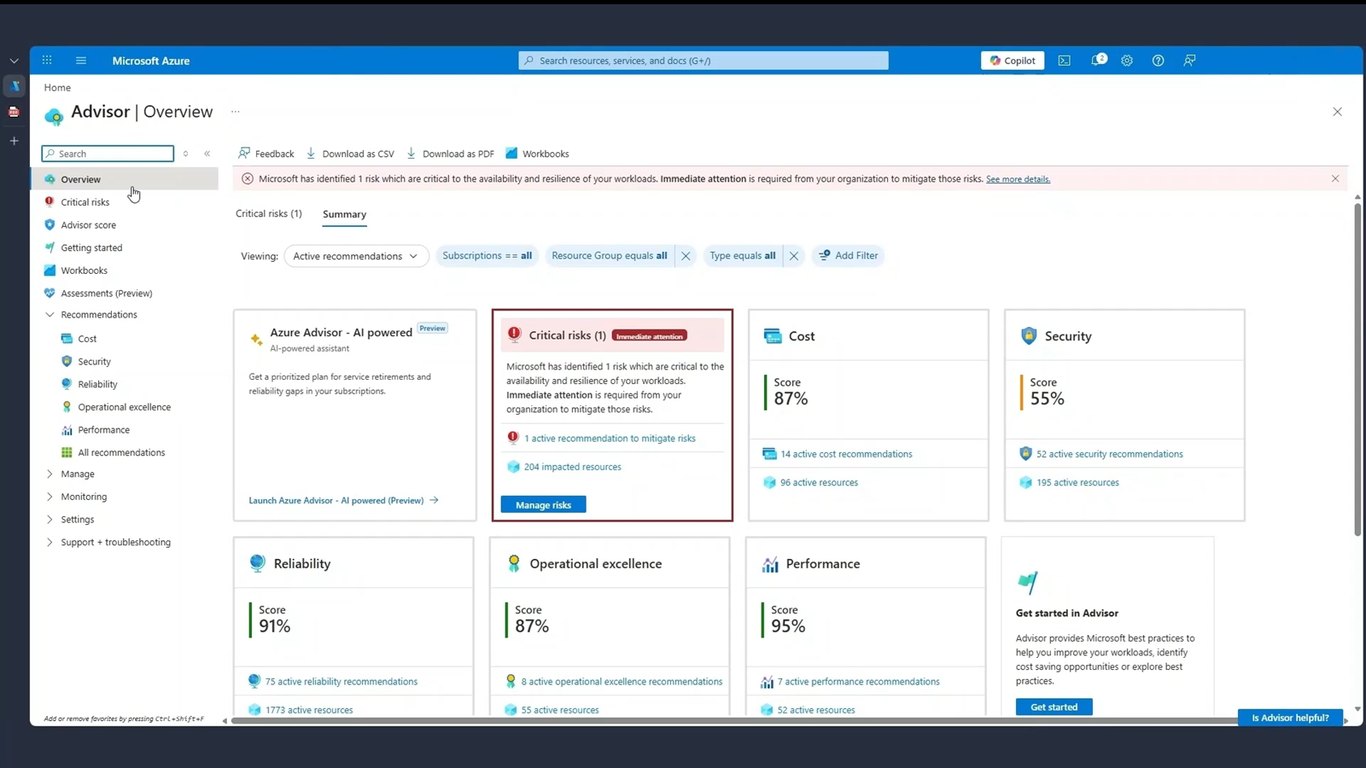The image size is (1366, 768).
Task: Open Workbooks from the toolbar
Action: [538, 154]
